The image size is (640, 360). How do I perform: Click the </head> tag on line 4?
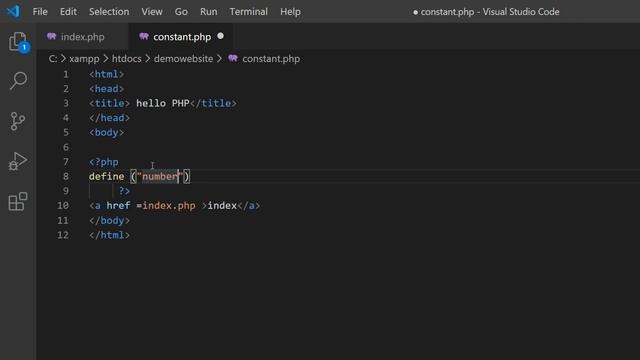(109, 118)
